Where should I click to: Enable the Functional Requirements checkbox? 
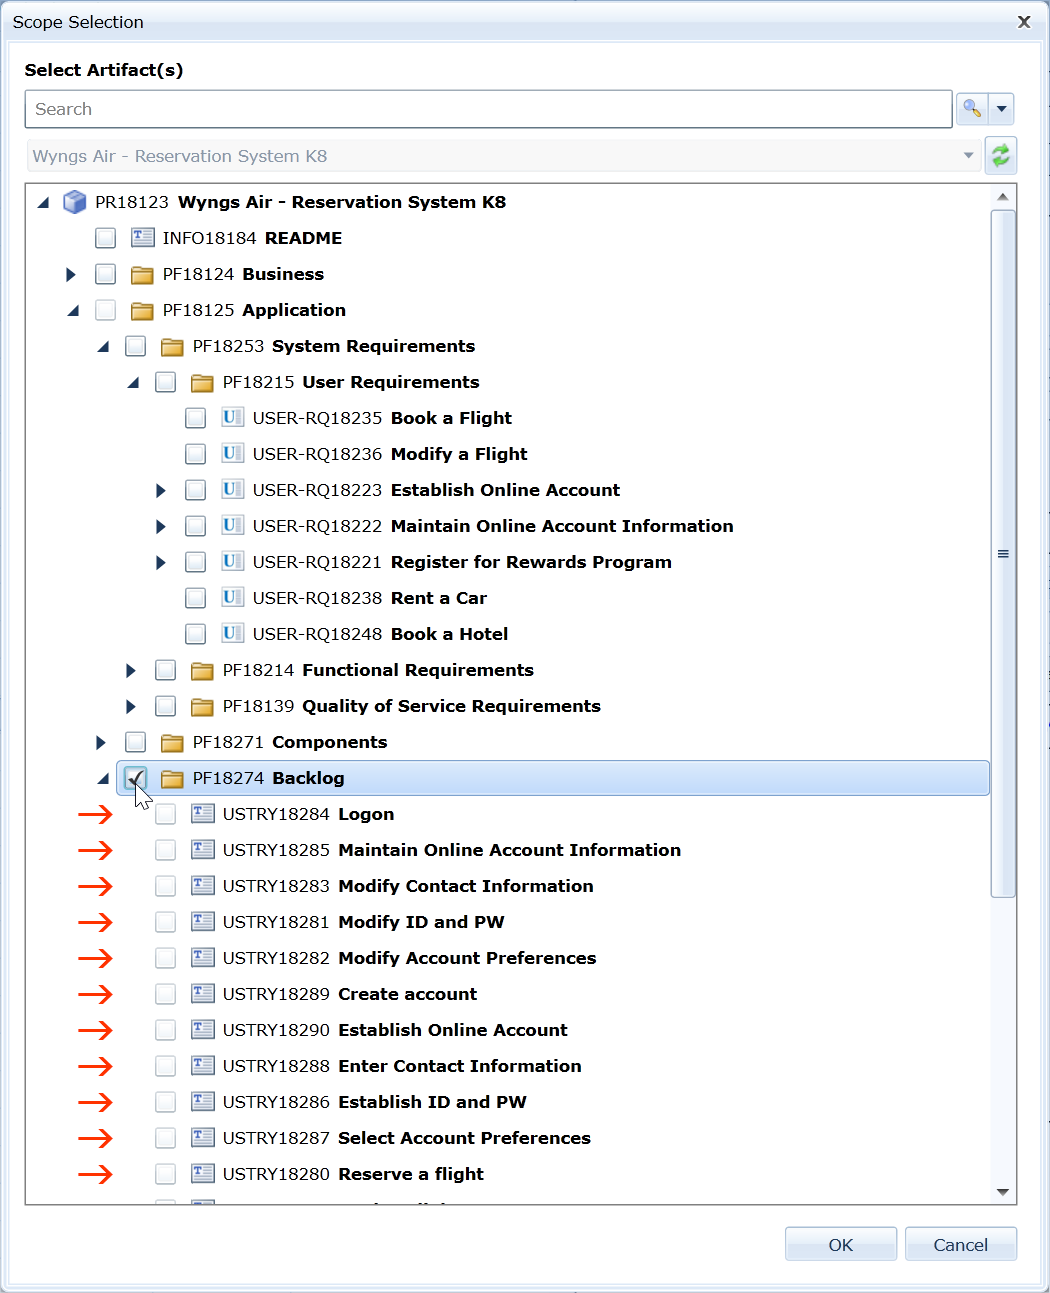click(x=166, y=670)
